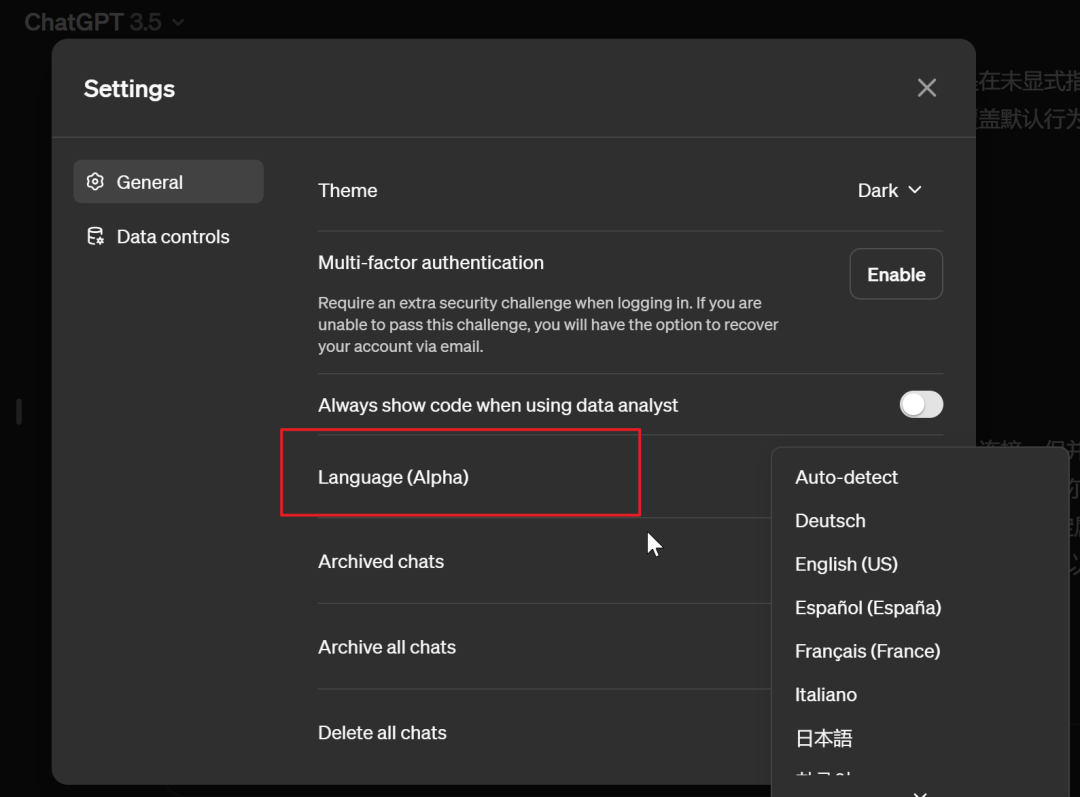Viewport: 1080px width, 797px height.
Task: Click the chevron next to Dark
Action: pos(915,190)
